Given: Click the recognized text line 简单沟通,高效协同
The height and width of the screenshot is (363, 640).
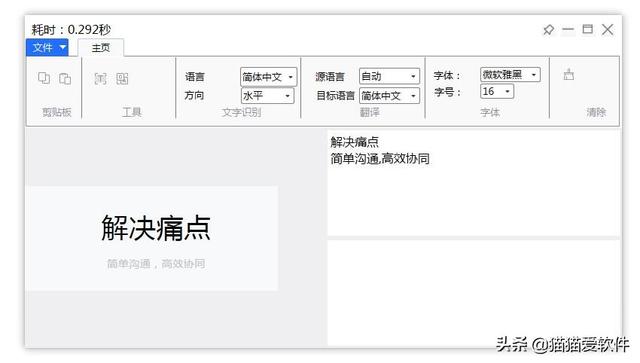Looking at the screenshot, I should click(x=380, y=159).
